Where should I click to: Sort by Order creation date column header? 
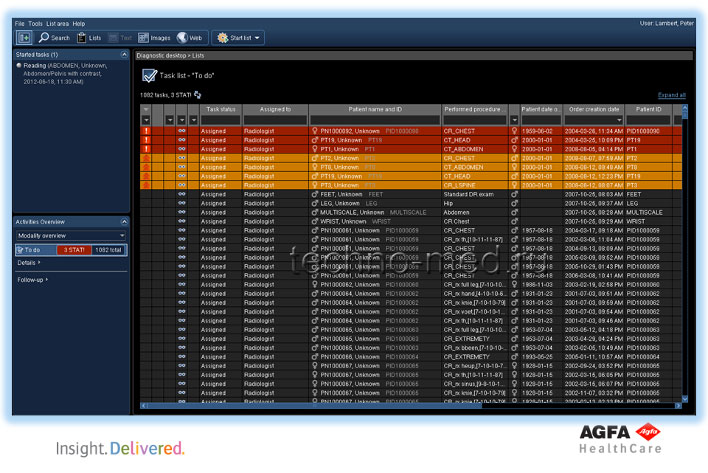593,109
